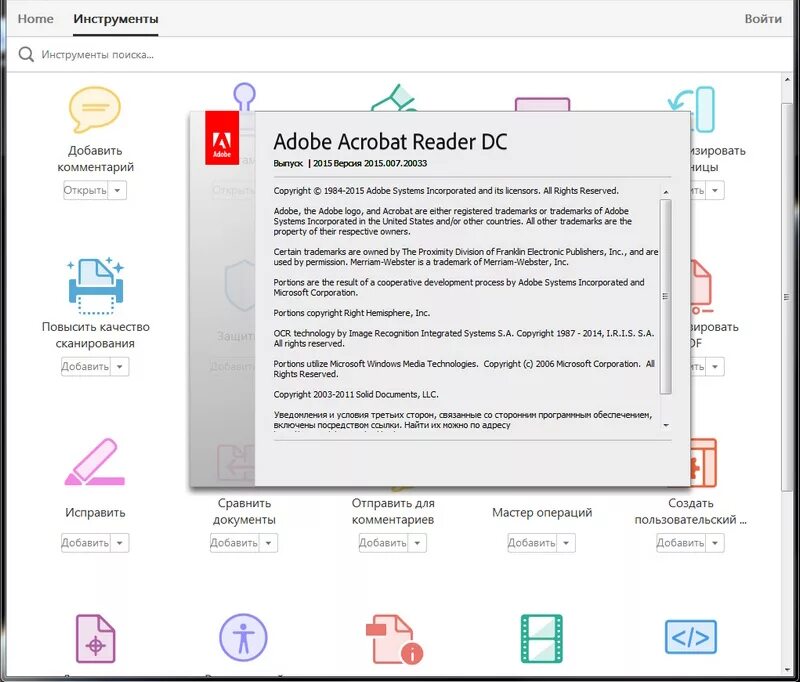Select the purple print production document icon
This screenshot has width=800, height=682.
[x=95, y=639]
